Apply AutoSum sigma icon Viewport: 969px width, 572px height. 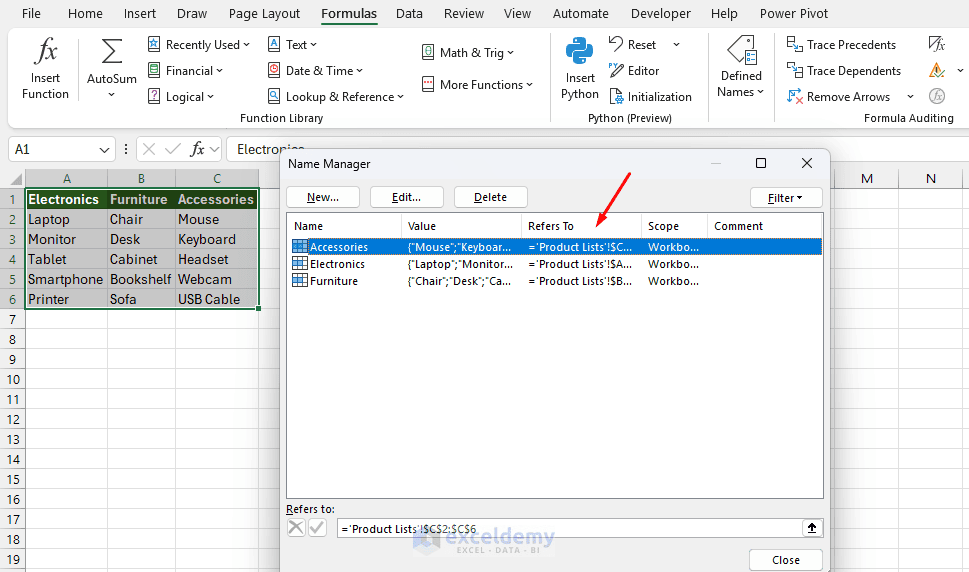click(111, 51)
